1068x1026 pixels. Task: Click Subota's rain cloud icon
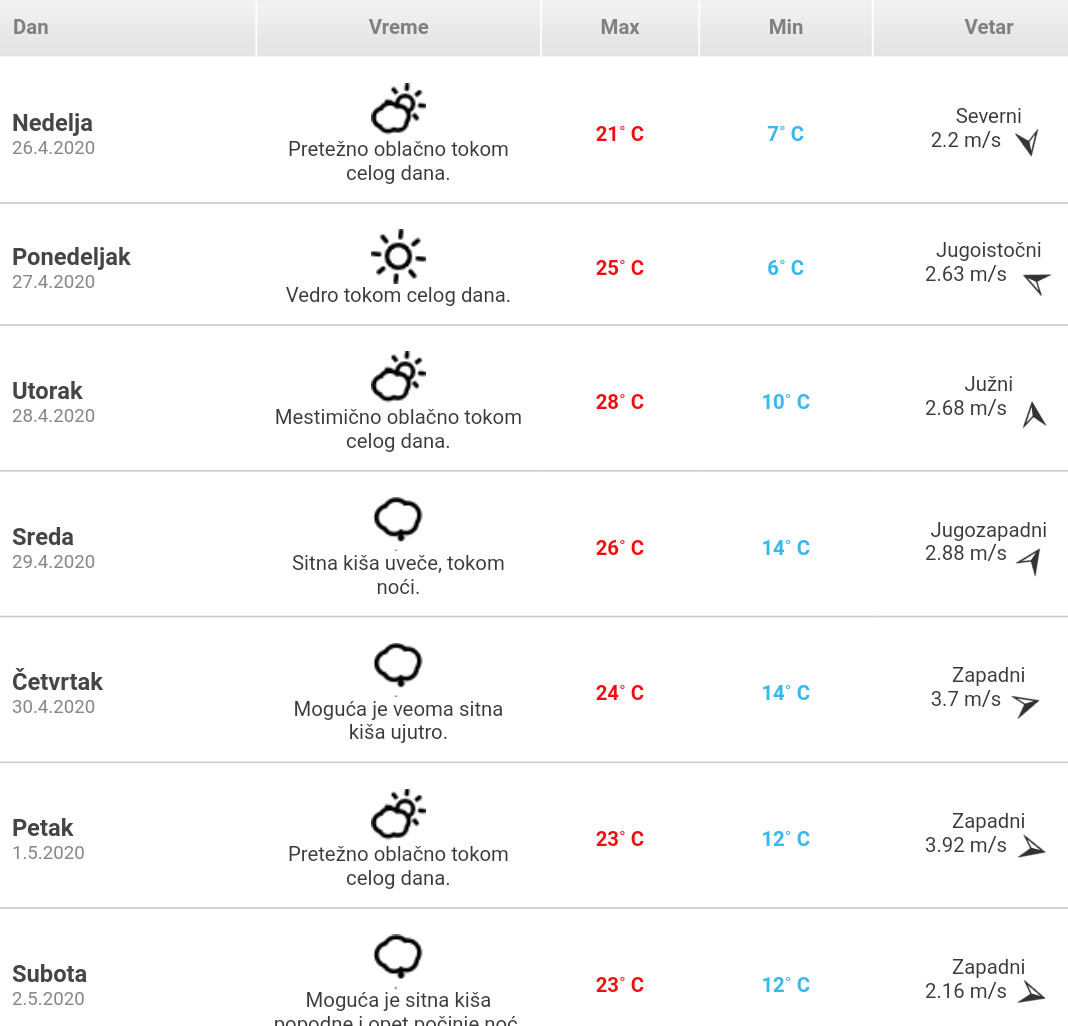pos(398,958)
